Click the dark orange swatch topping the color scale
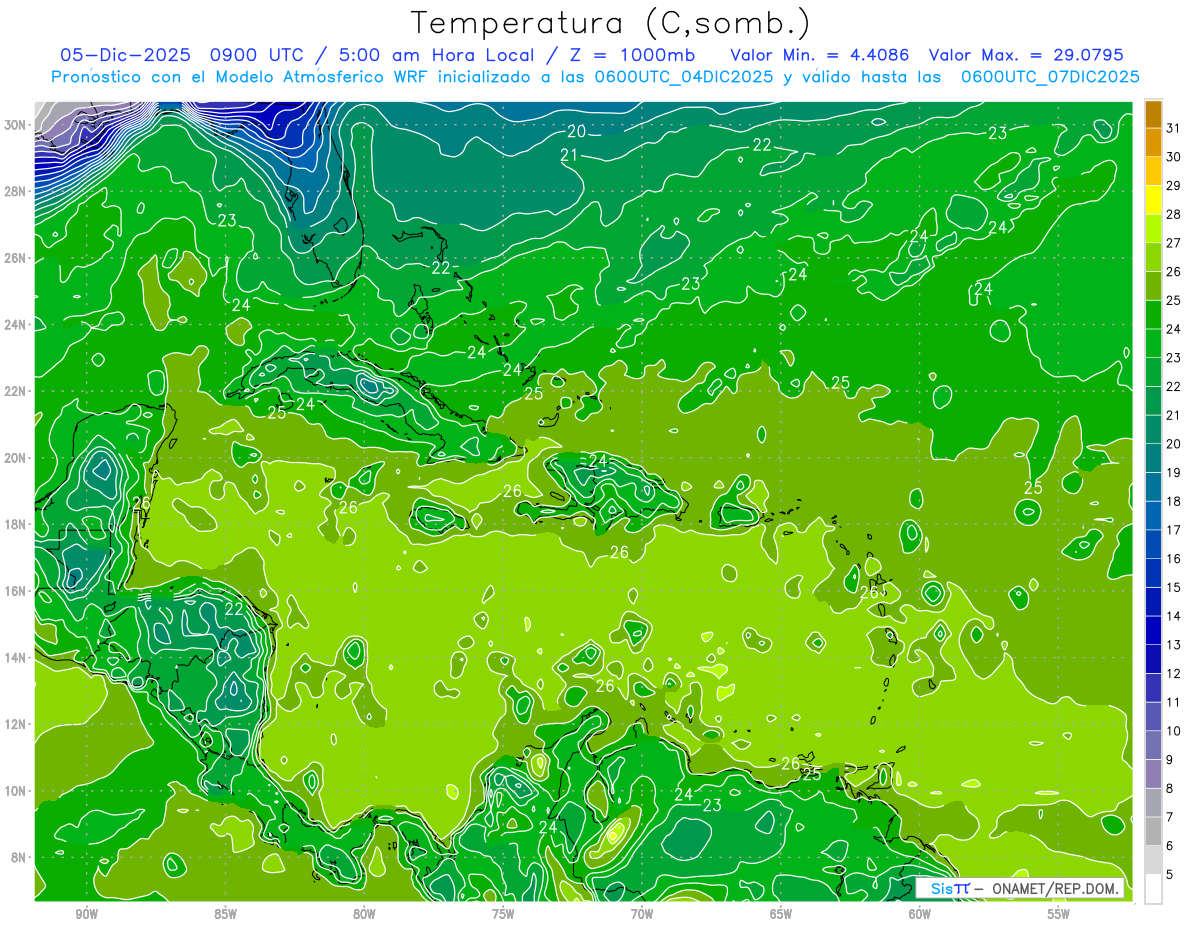Screen dimensions: 1200x927 [x=1153, y=113]
